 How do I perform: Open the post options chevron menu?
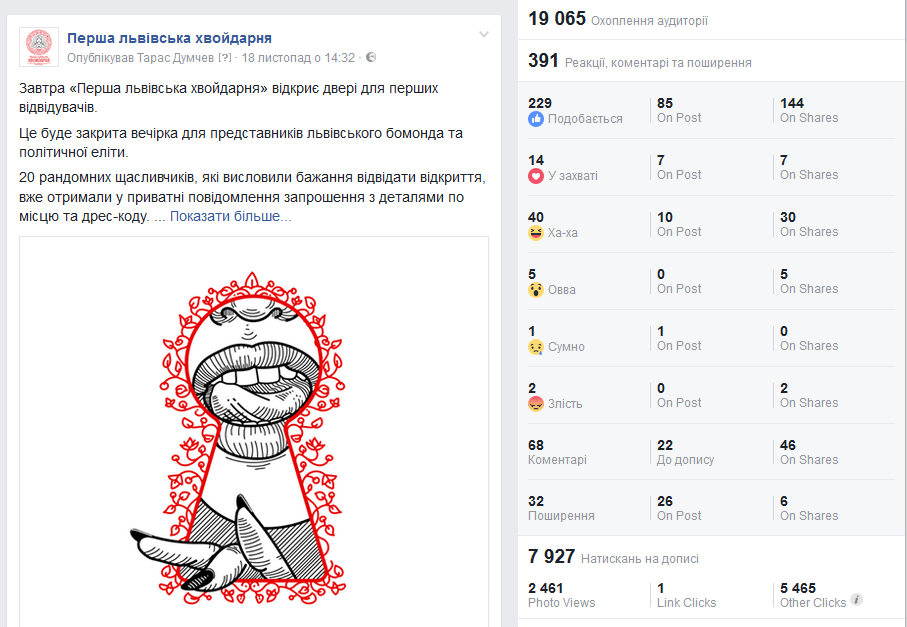484,35
